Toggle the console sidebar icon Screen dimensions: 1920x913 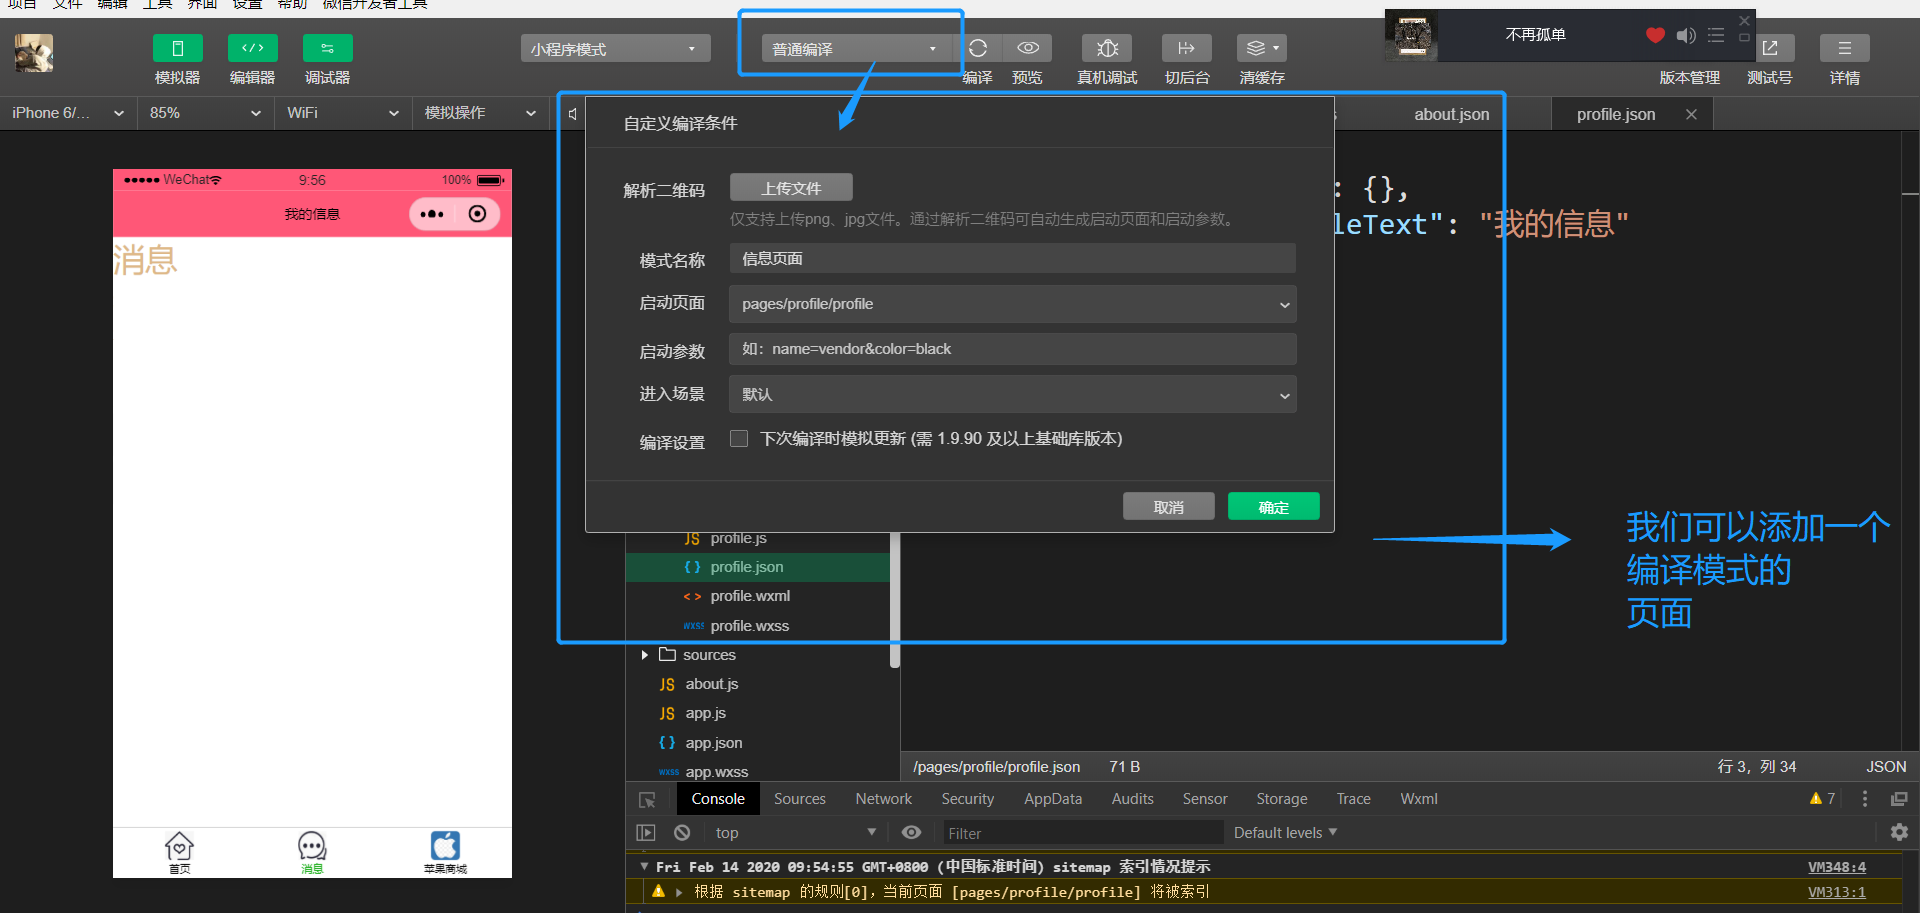(646, 833)
